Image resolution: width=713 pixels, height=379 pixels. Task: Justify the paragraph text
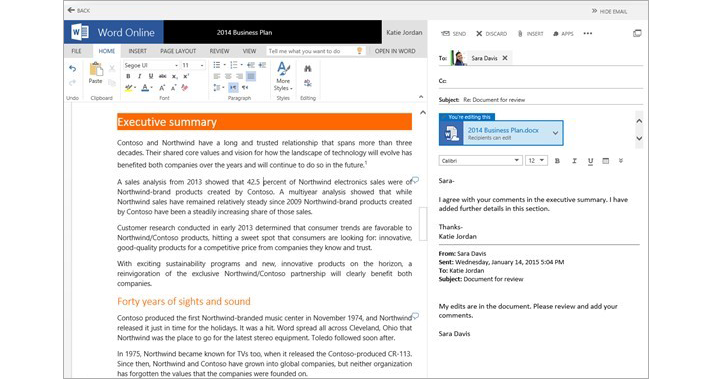coord(251,76)
